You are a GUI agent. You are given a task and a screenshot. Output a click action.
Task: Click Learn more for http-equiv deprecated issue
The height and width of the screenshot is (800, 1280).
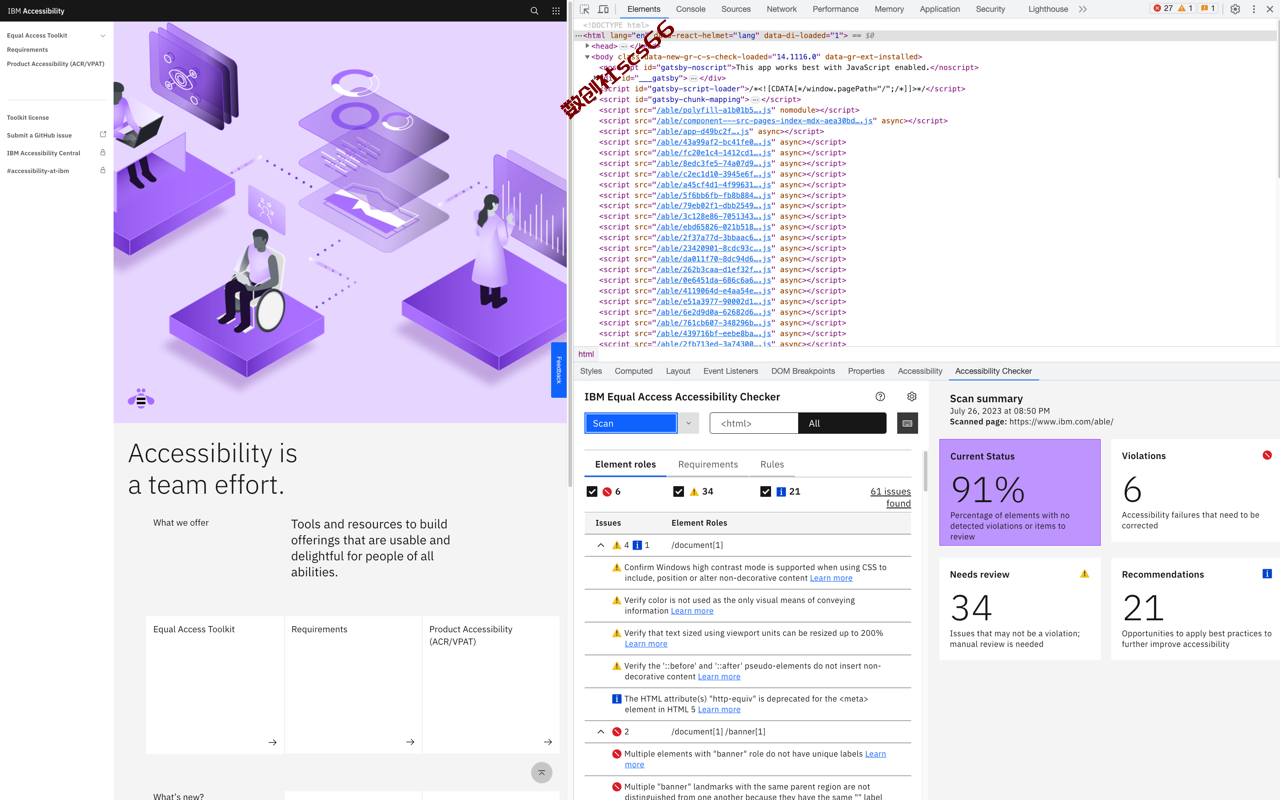pyautogui.click(x=719, y=709)
